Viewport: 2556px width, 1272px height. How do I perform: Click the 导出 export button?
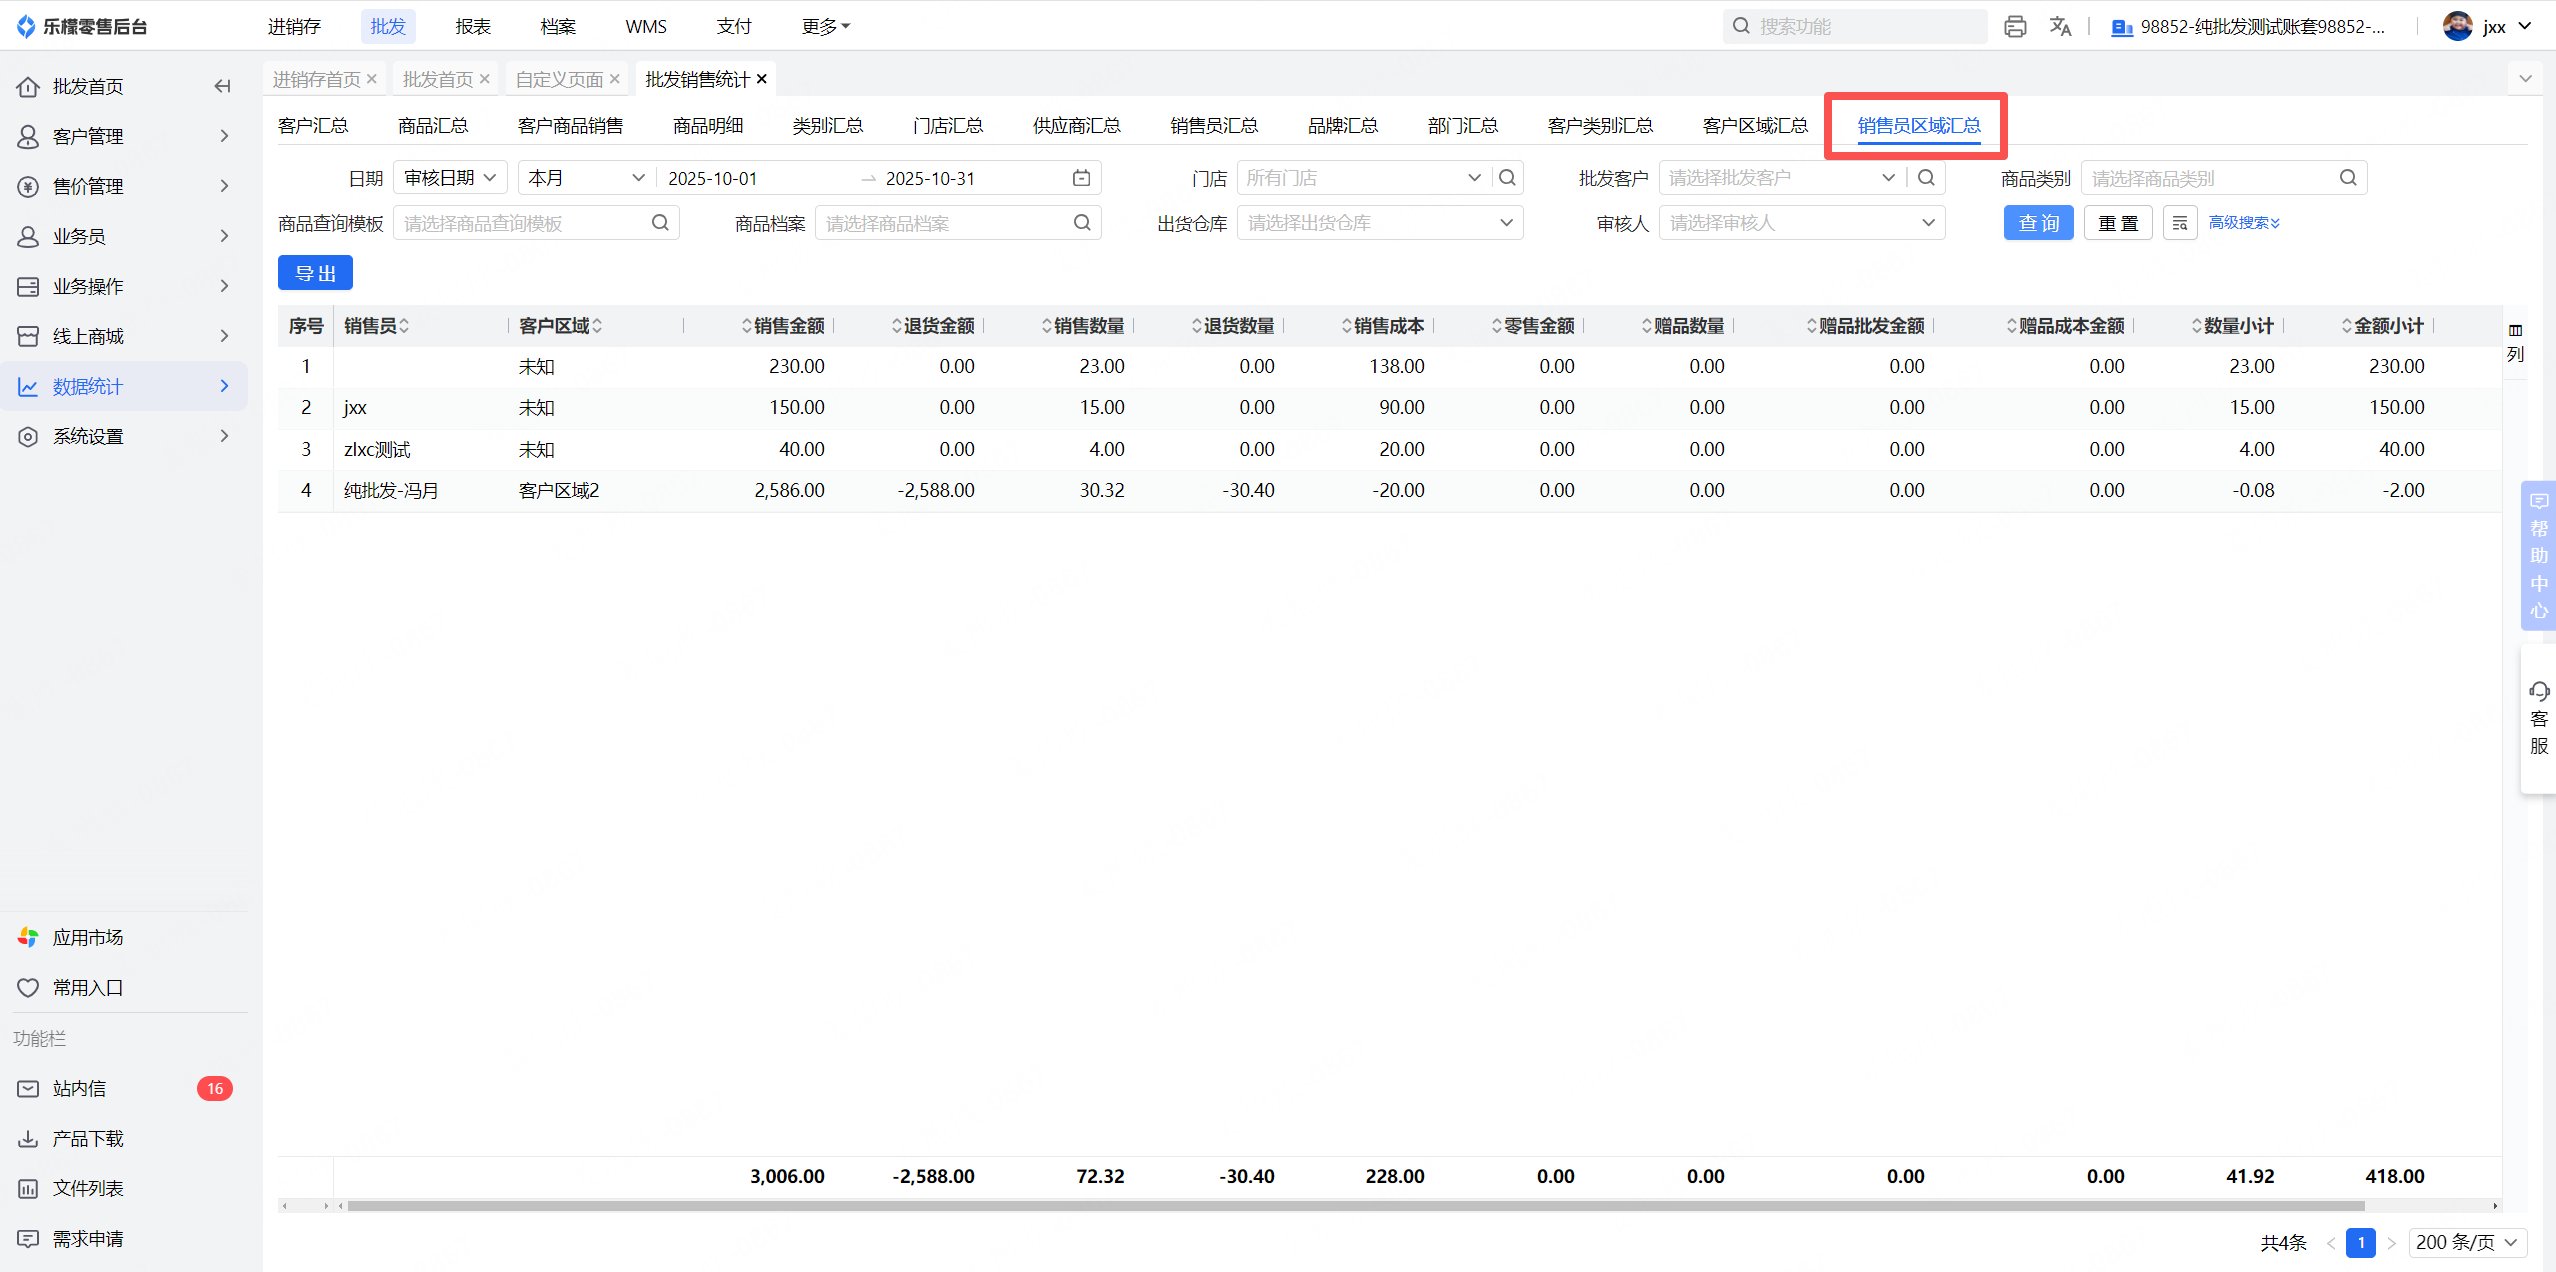pos(315,273)
